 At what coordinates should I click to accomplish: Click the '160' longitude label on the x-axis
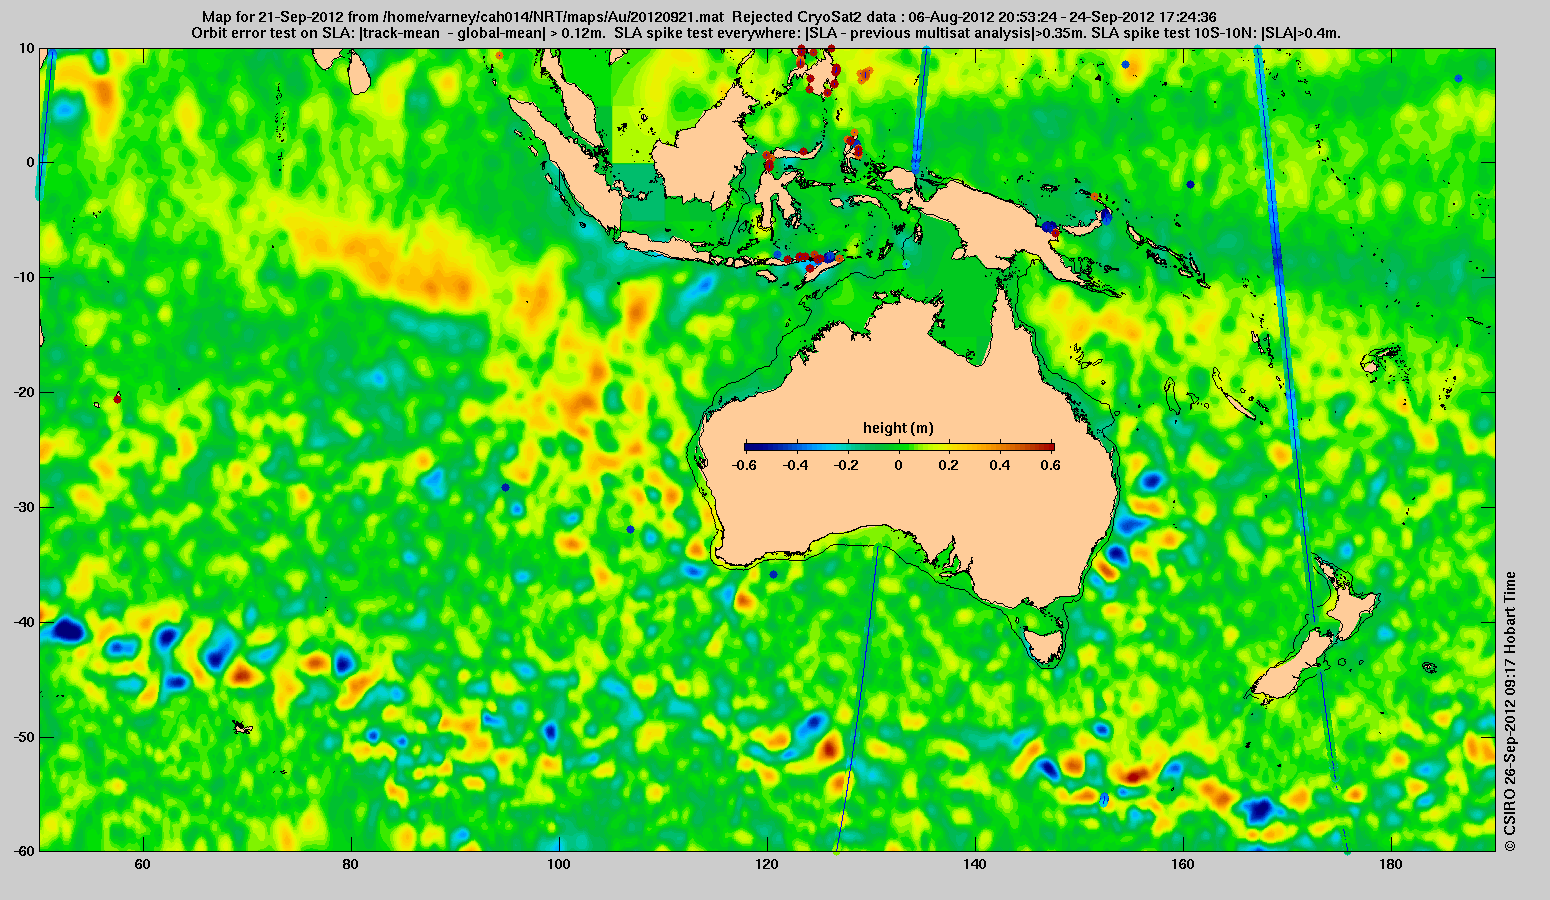[1184, 865]
